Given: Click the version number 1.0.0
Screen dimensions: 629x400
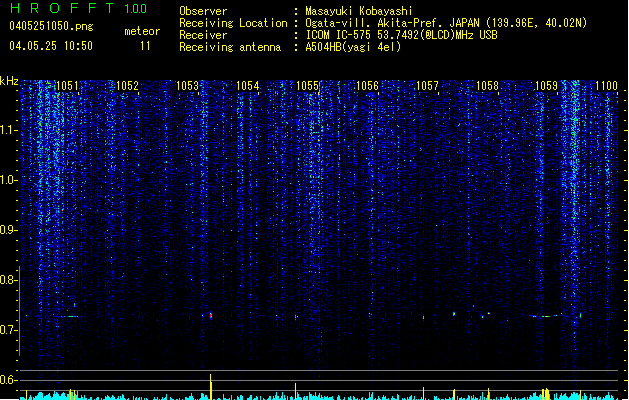Looking at the screenshot, I should [x=135, y=9].
